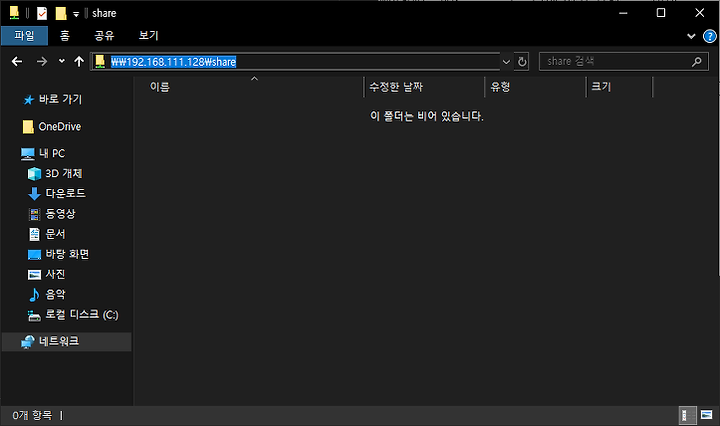Click the 0개 항목 status bar text
The height and width of the screenshot is (426, 720).
(x=32, y=415)
